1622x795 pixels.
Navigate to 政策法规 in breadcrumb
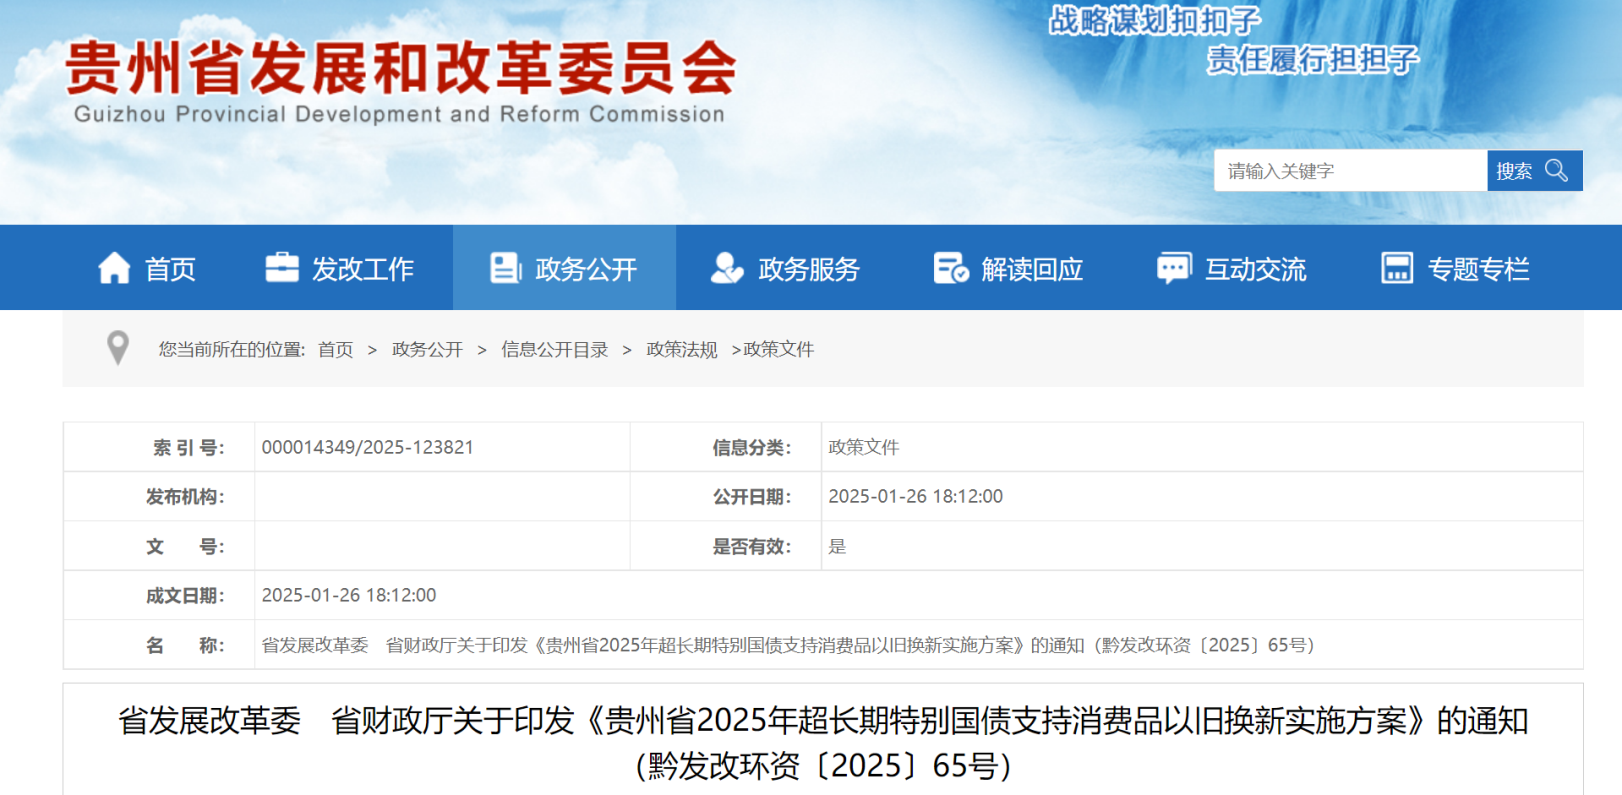click(681, 349)
